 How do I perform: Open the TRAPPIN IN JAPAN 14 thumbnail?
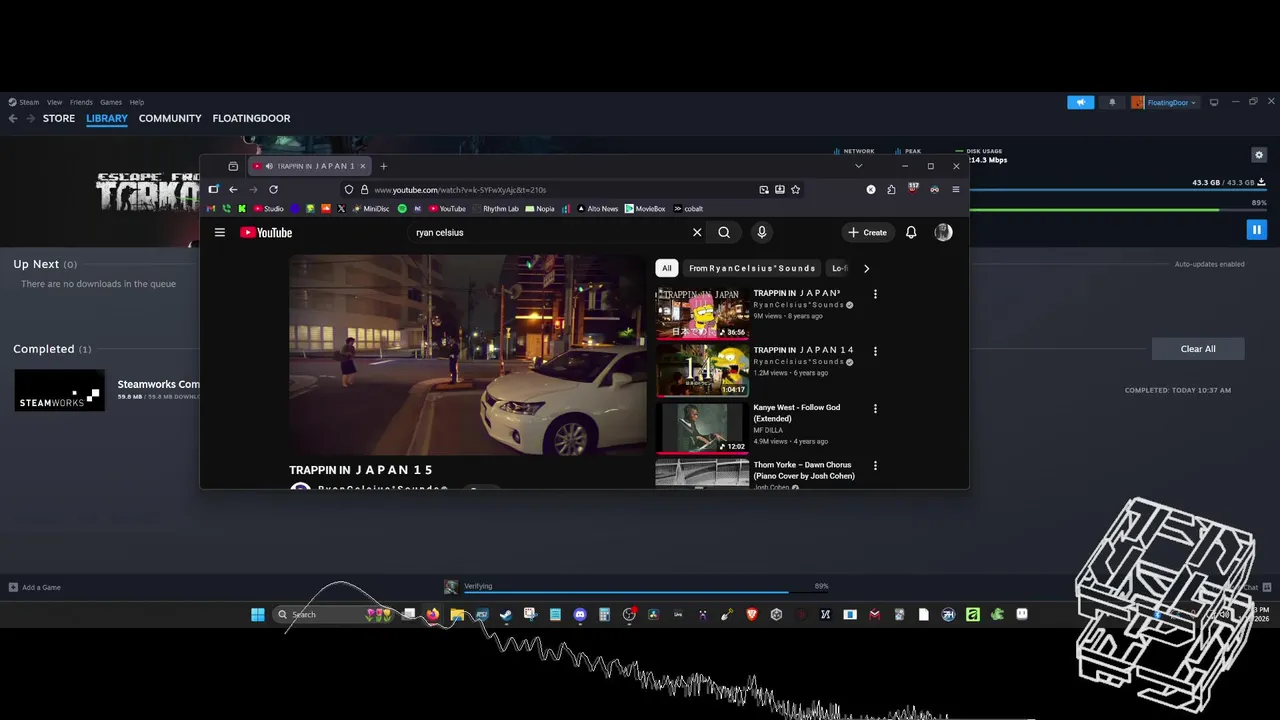[x=702, y=370]
